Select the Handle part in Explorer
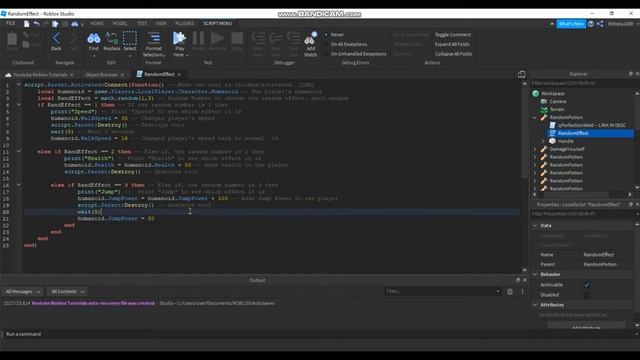Viewport: 640px width, 360px height. coord(565,141)
